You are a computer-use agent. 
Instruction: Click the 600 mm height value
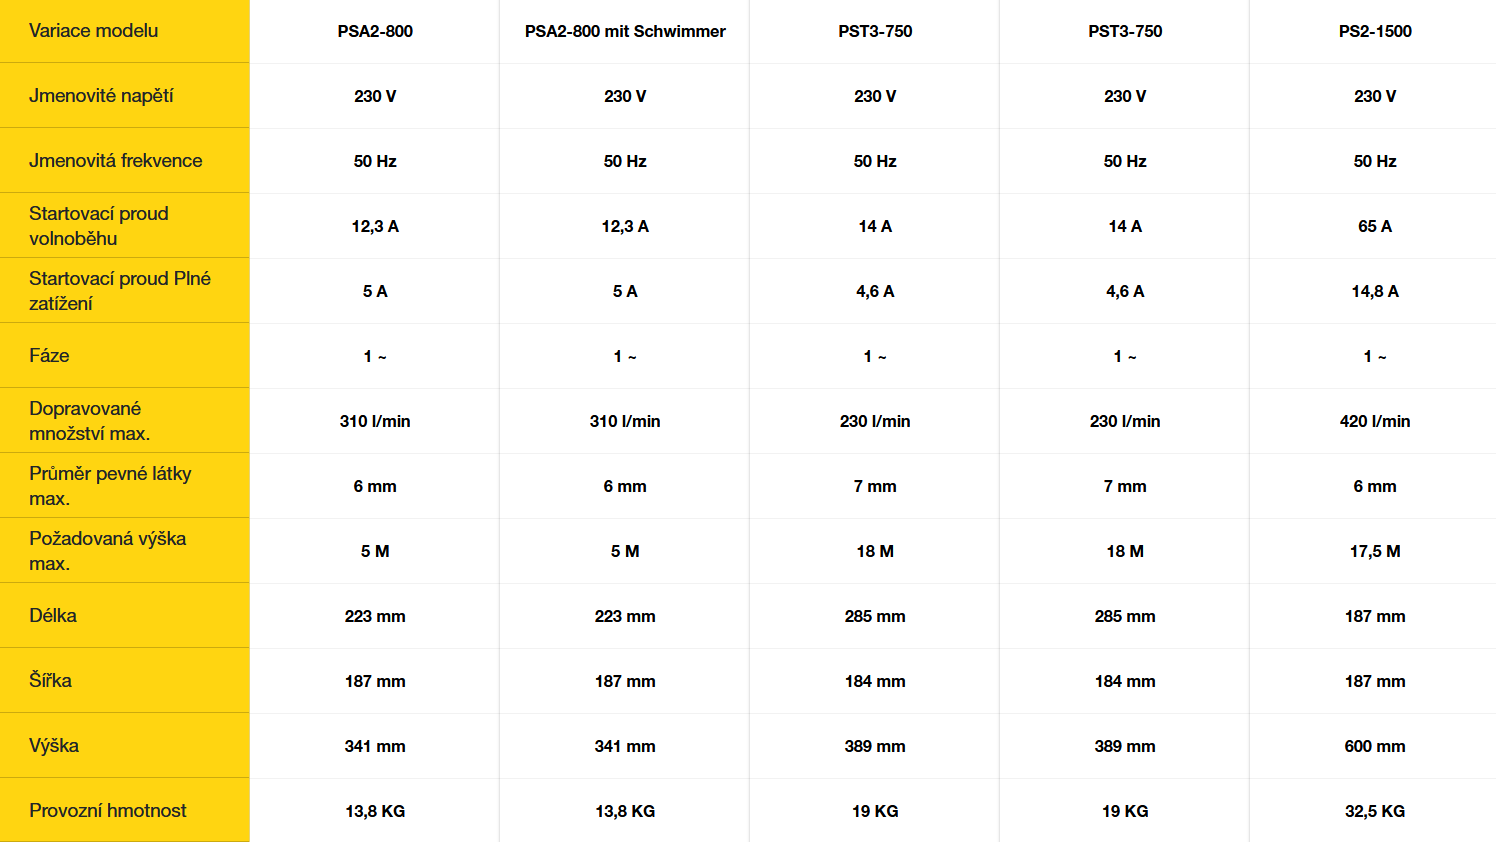point(1375,746)
